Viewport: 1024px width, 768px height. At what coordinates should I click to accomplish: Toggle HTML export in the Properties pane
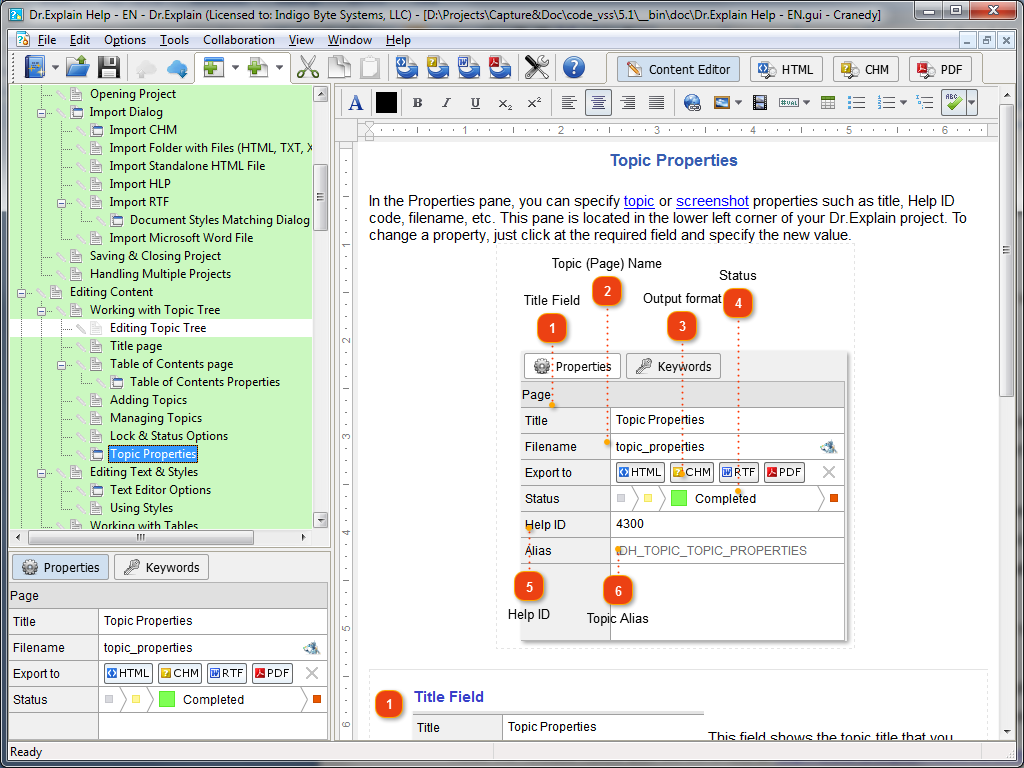129,673
